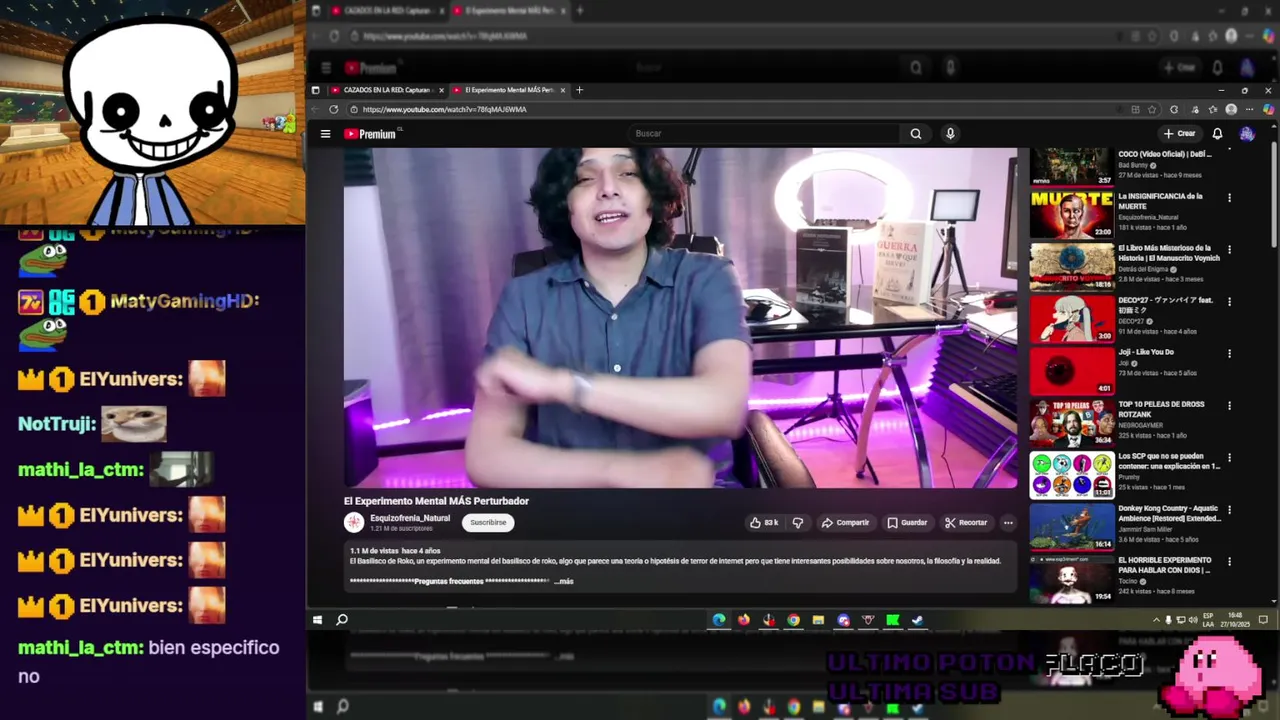Open the Joji - Like You Do thumbnail
This screenshot has height=720, width=1280.
[1072, 370]
